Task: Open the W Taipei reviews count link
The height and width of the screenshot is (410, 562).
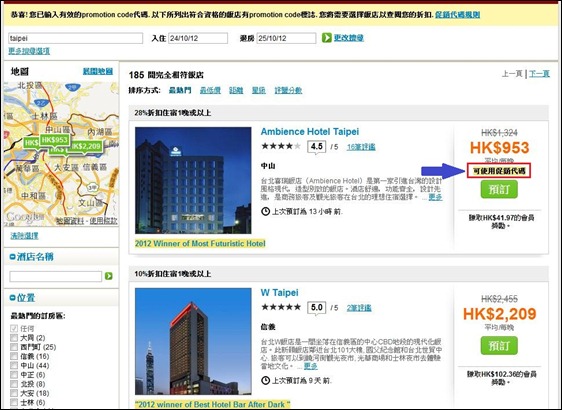Action: [359, 308]
